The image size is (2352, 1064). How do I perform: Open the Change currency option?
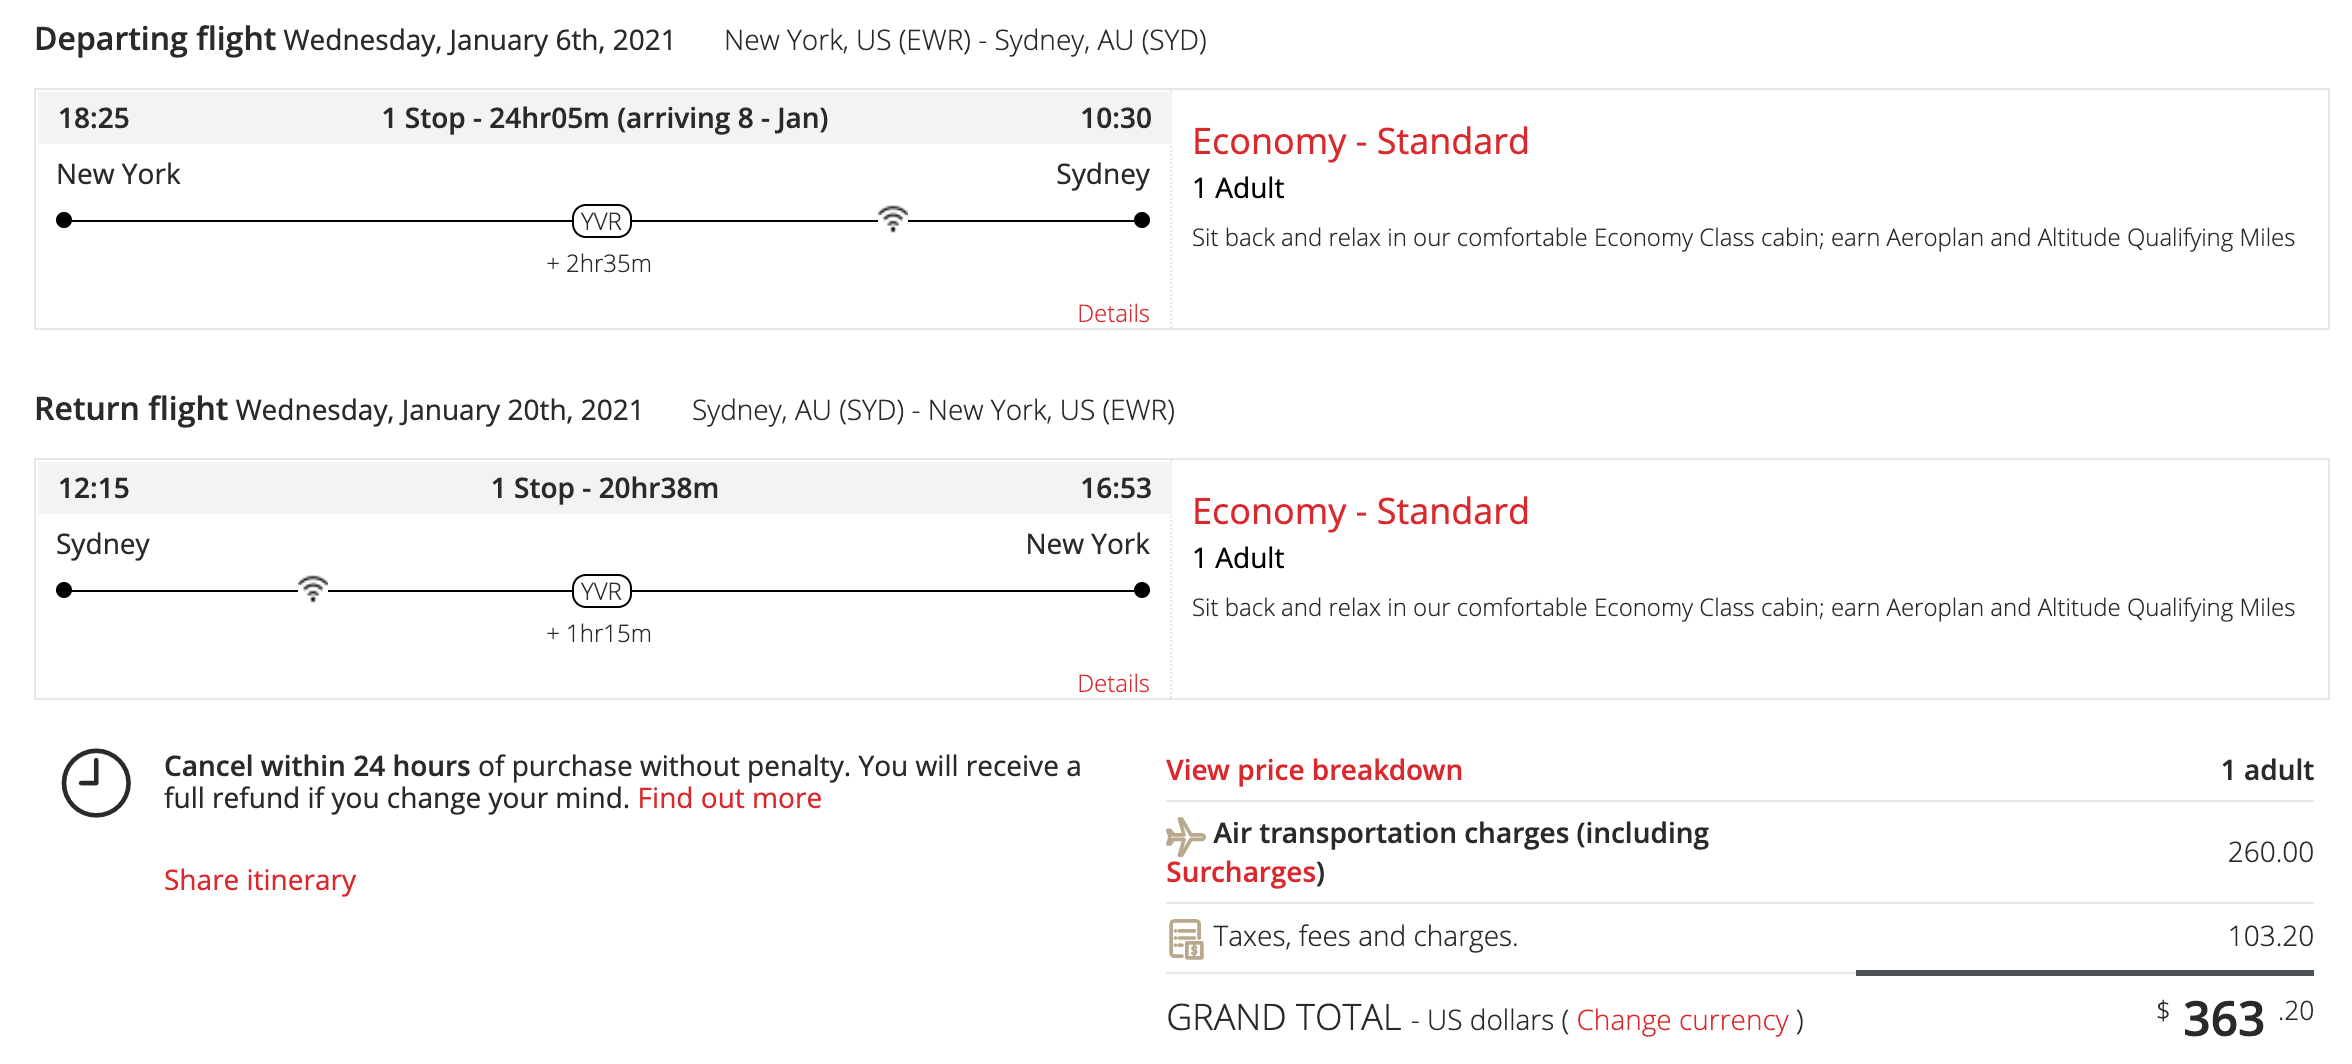1682,1020
